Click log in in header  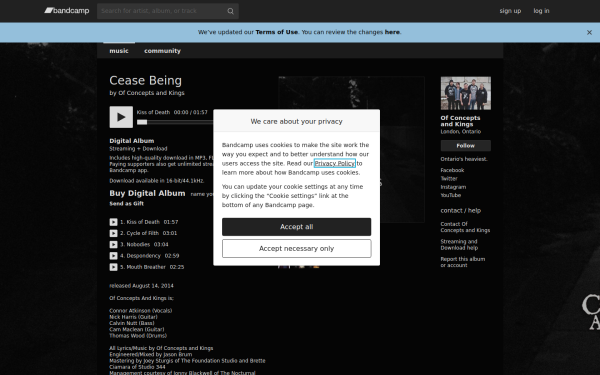coord(541,11)
